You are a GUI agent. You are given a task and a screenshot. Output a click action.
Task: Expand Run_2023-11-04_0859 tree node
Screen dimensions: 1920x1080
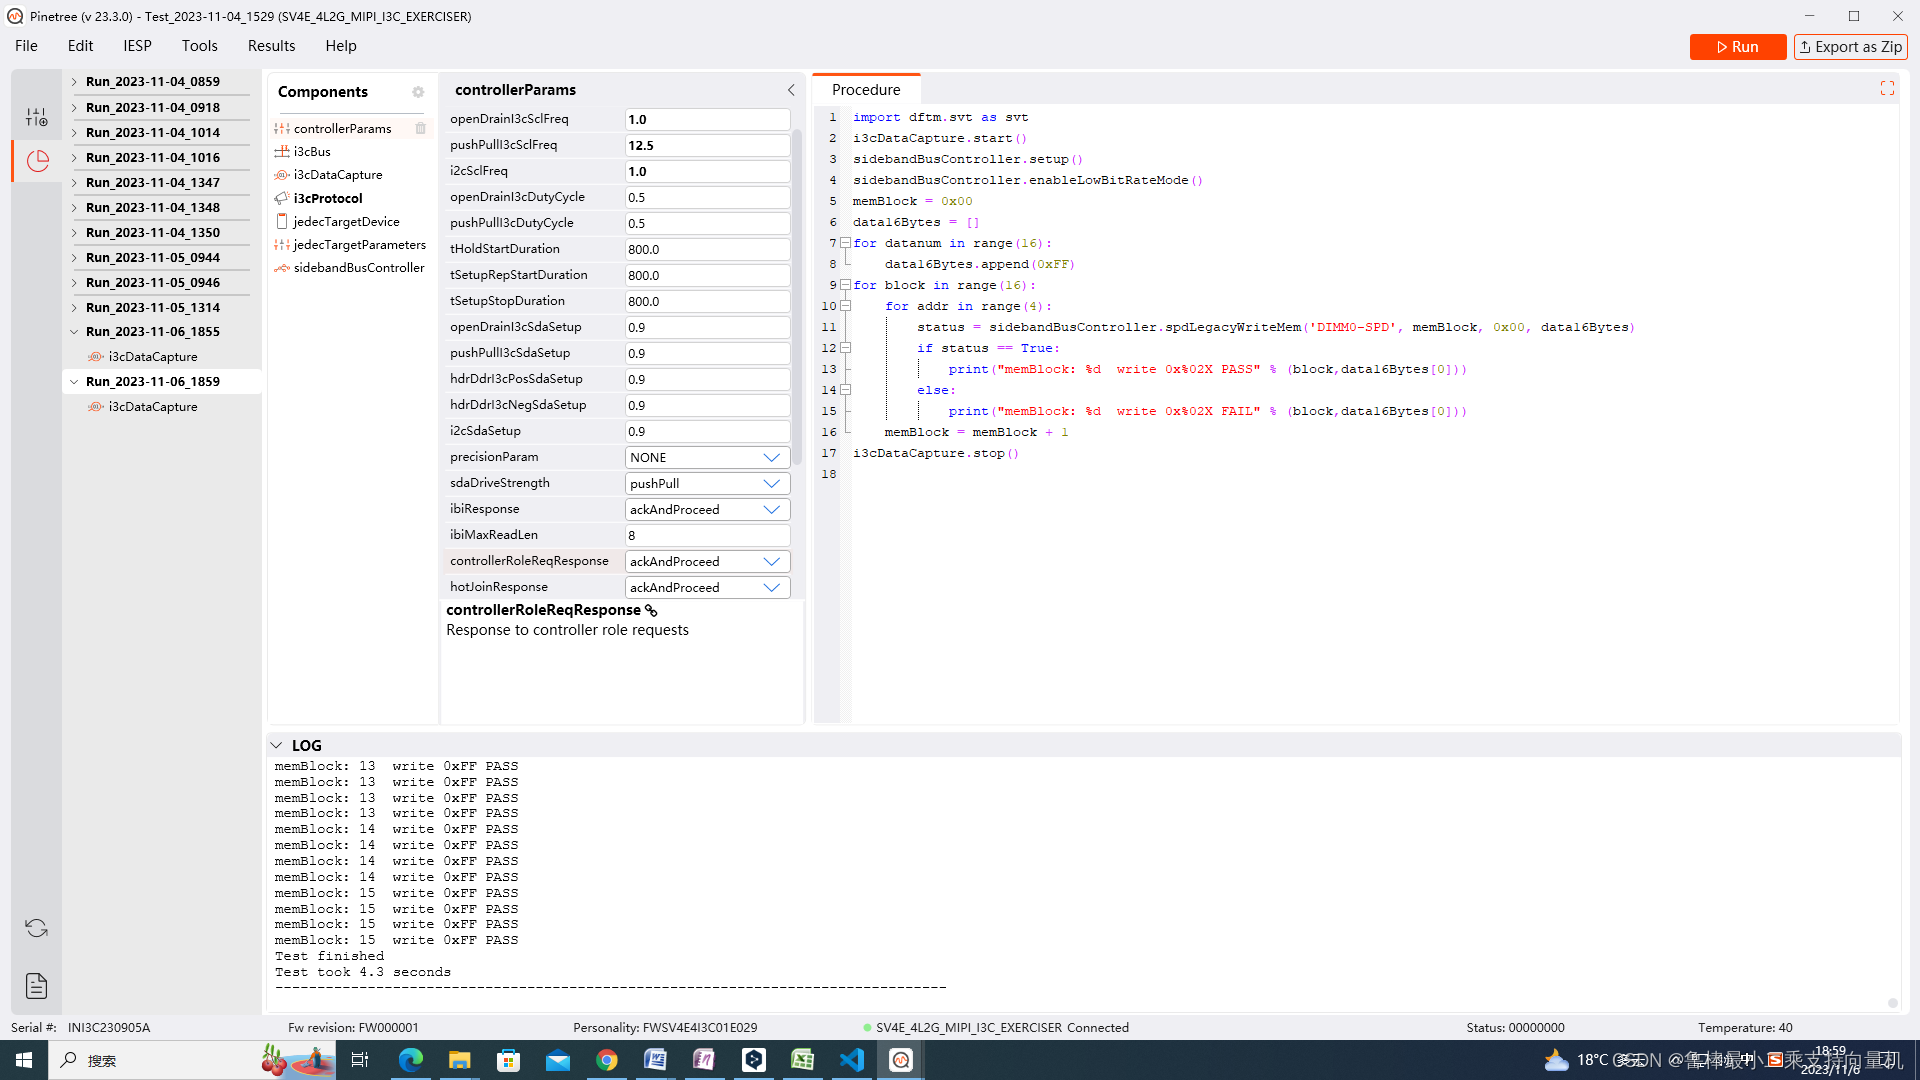pyautogui.click(x=74, y=82)
